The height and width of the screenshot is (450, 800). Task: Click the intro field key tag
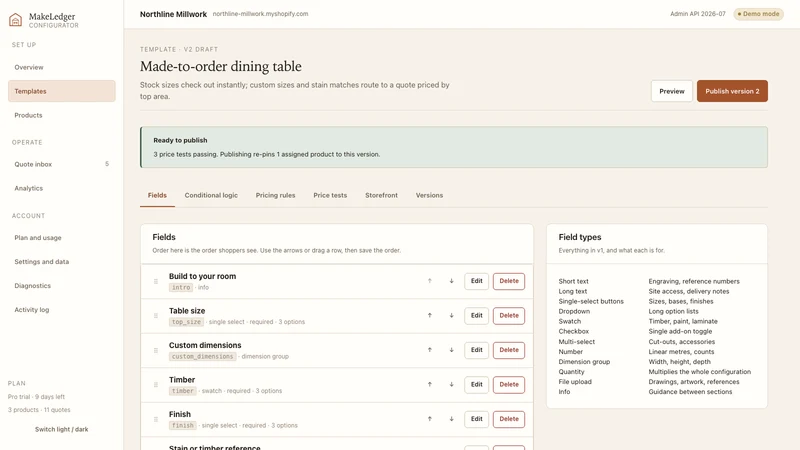[181, 288]
